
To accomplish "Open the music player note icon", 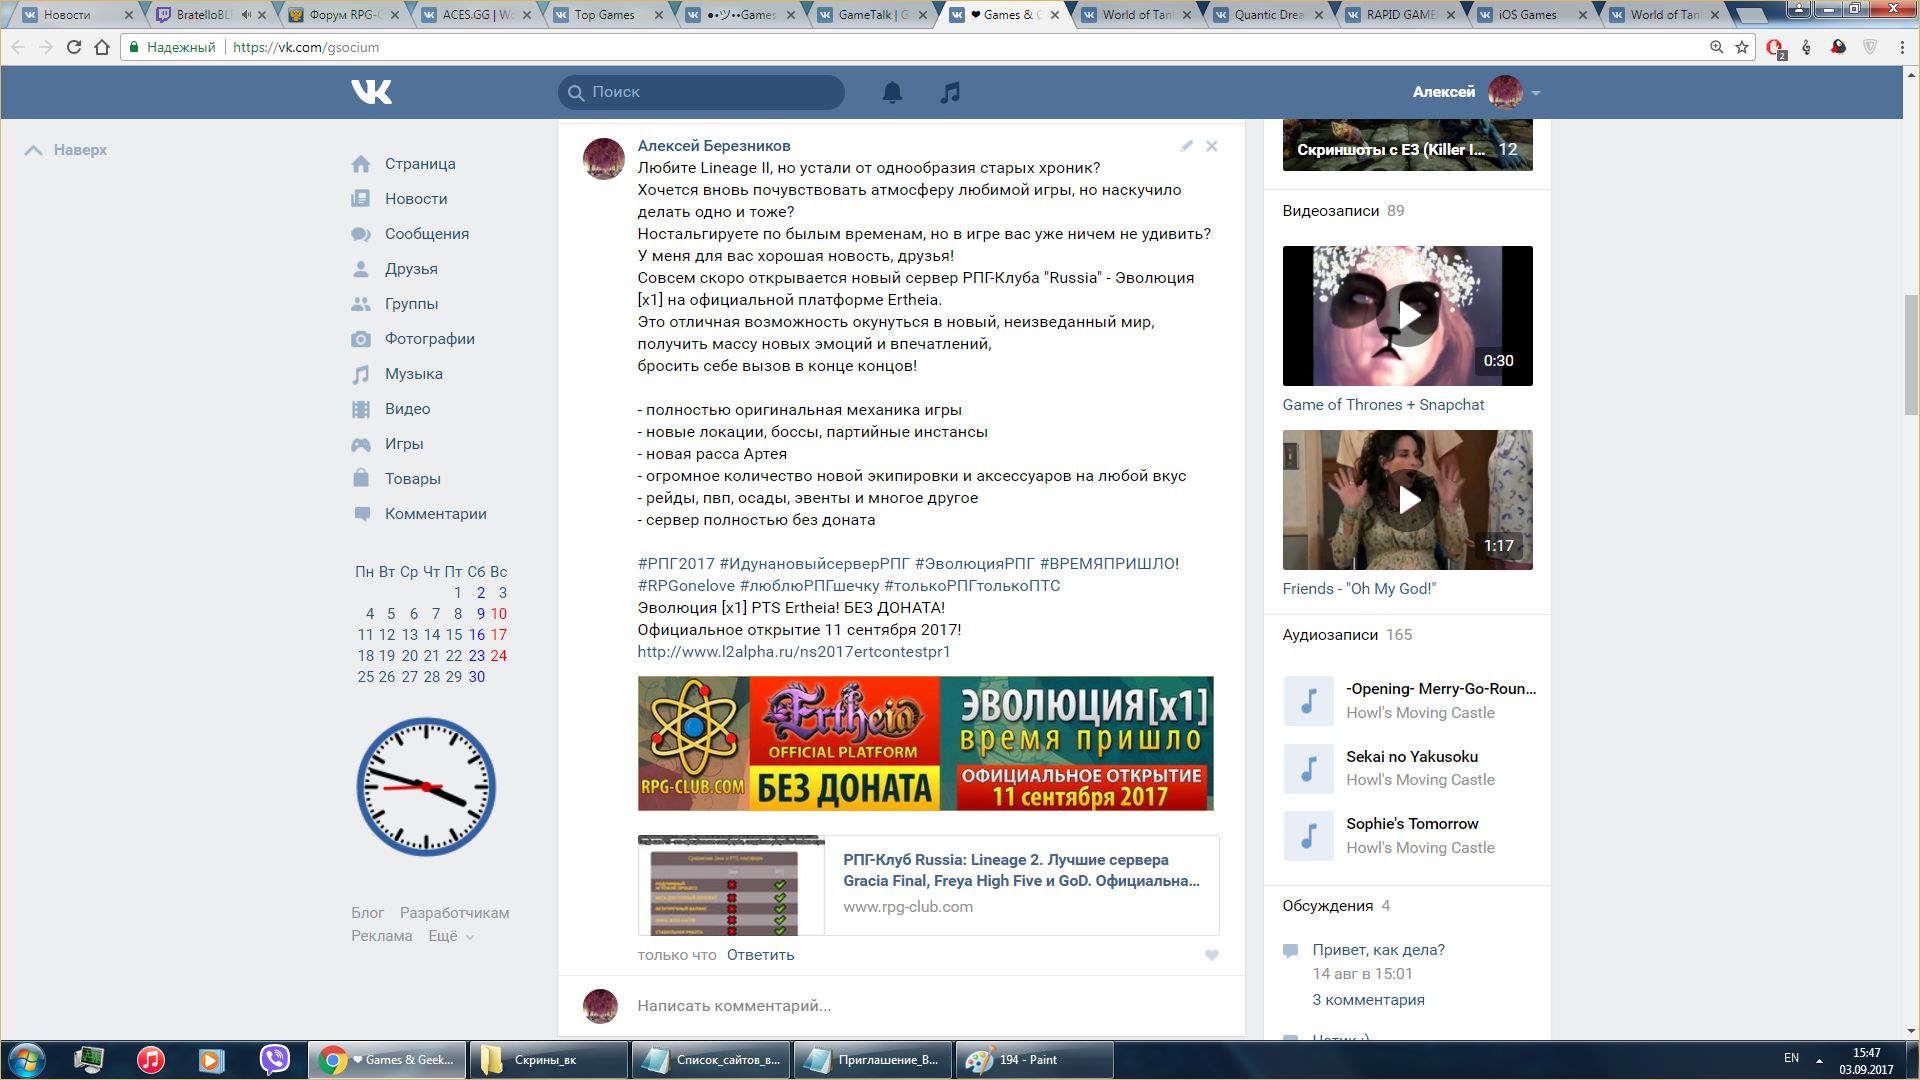I will pyautogui.click(x=950, y=92).
